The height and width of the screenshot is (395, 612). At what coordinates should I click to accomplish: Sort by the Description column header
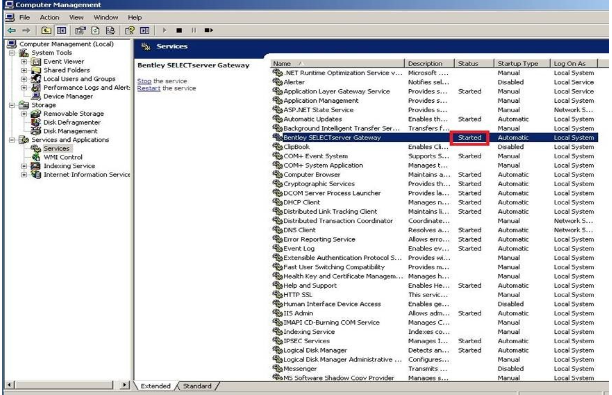click(429, 63)
